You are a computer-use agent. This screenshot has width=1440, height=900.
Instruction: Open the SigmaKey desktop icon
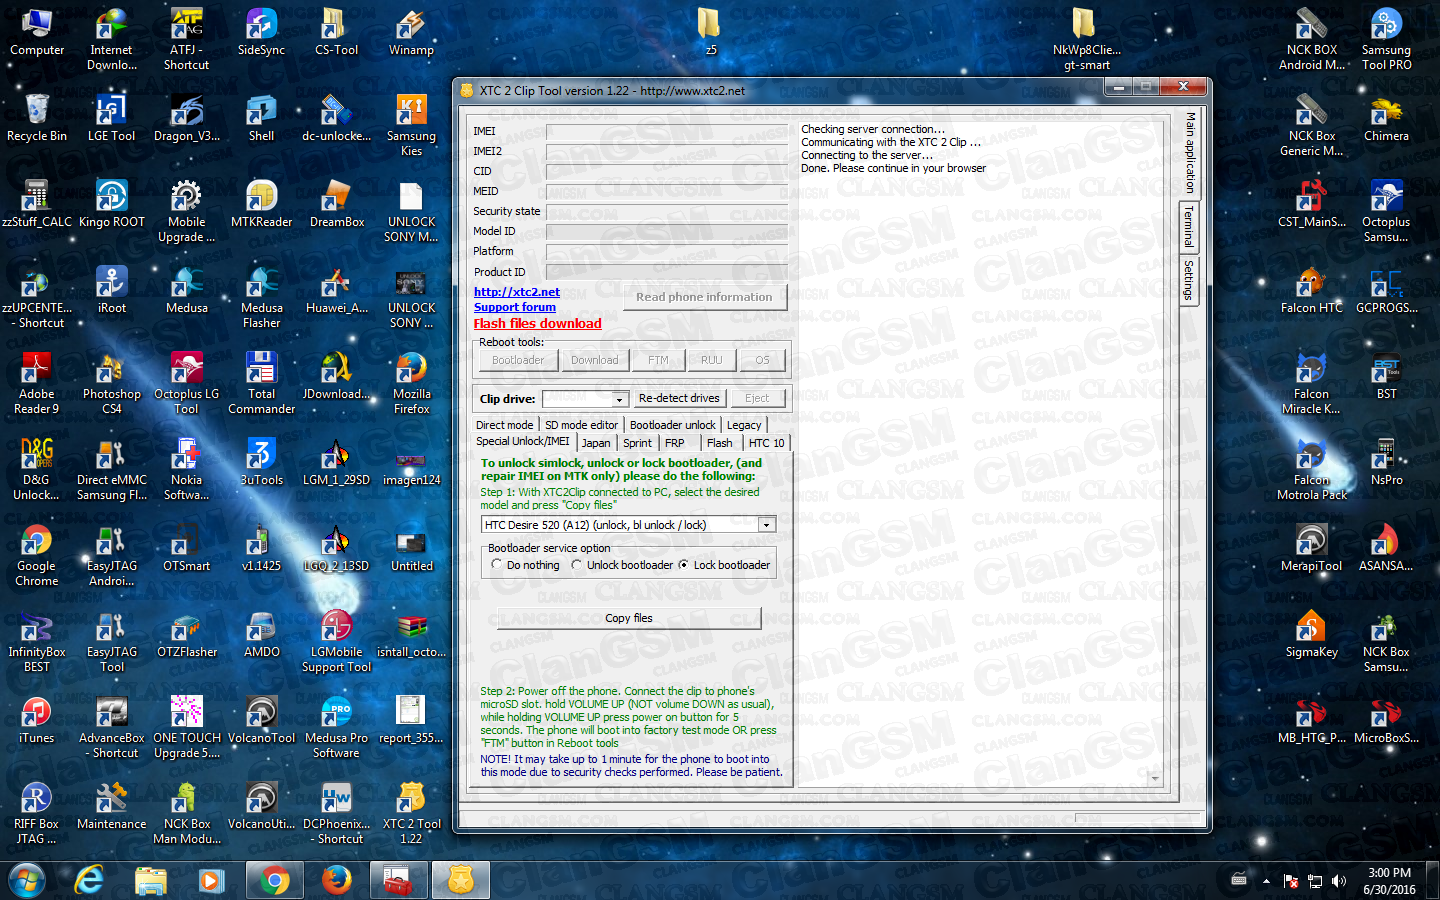point(1311,634)
